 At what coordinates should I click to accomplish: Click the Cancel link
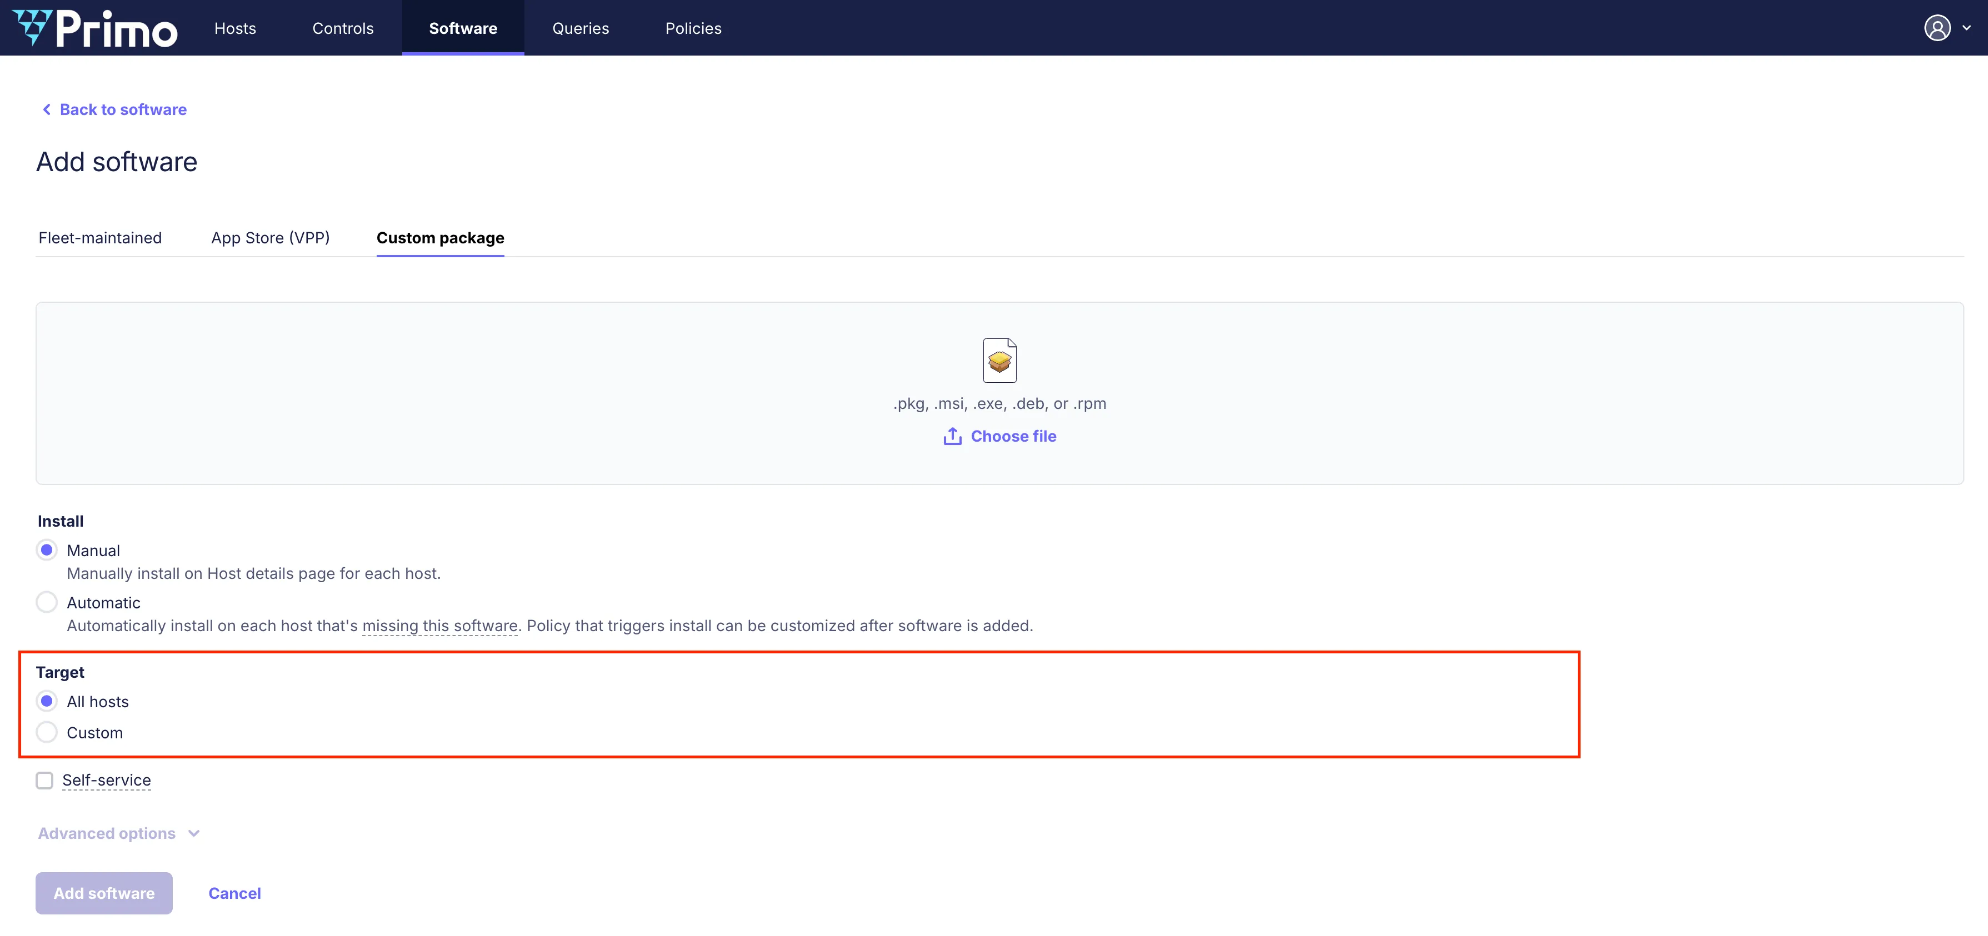234,893
